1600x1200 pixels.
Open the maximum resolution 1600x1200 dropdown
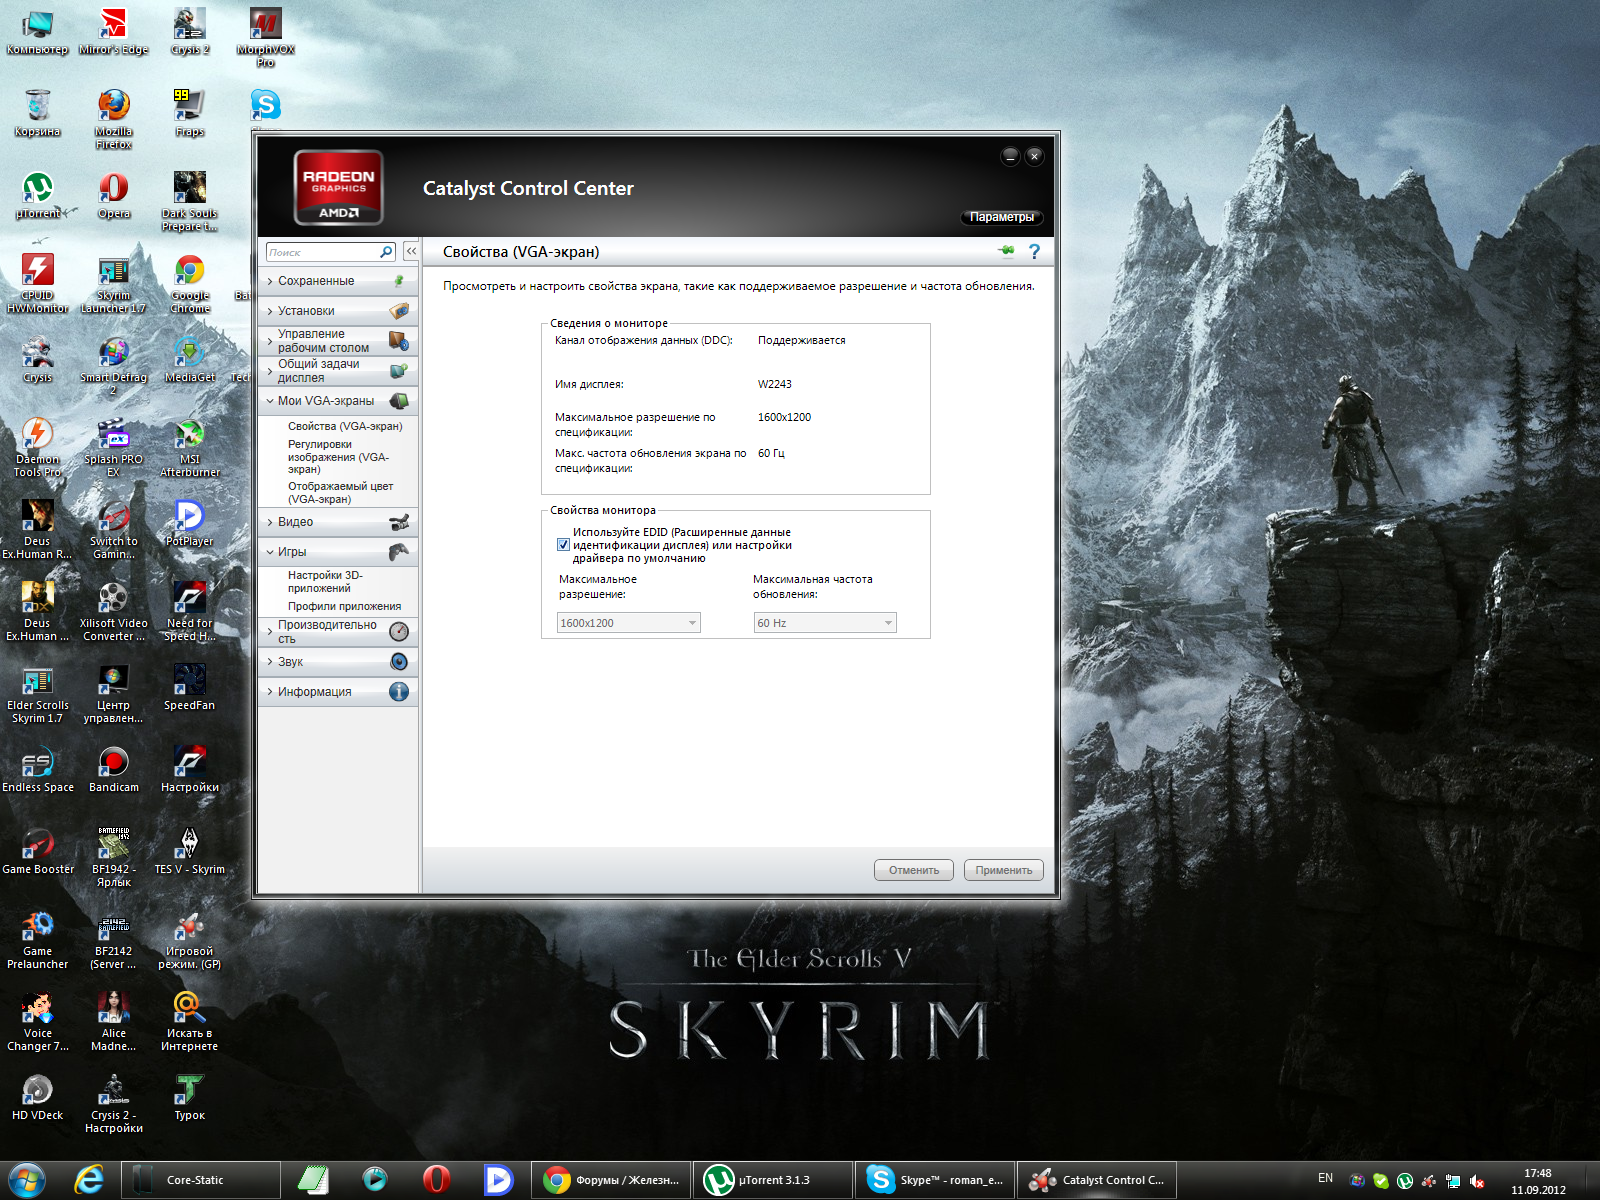tap(628, 623)
